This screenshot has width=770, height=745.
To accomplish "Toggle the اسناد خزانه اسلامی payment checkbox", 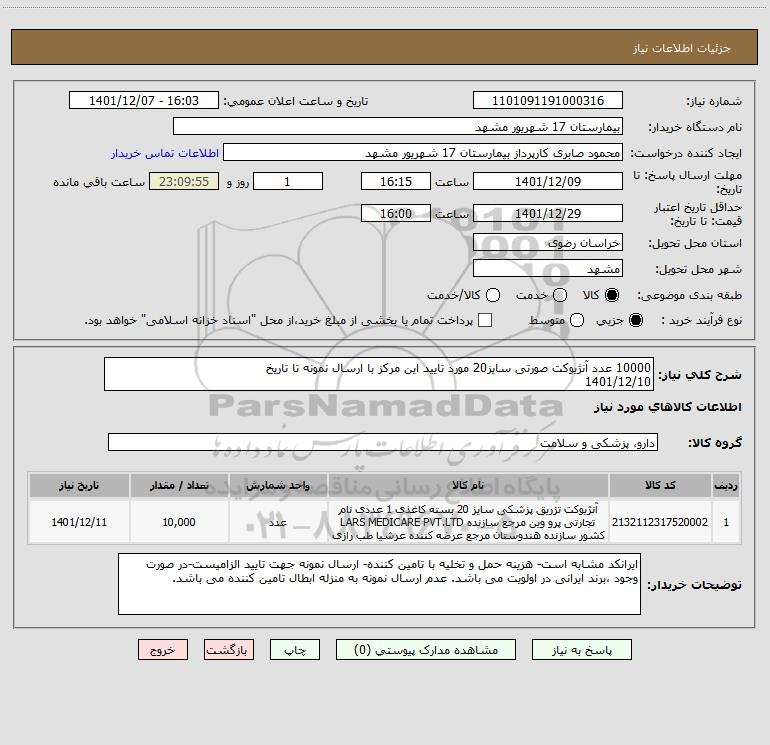I will [485, 320].
